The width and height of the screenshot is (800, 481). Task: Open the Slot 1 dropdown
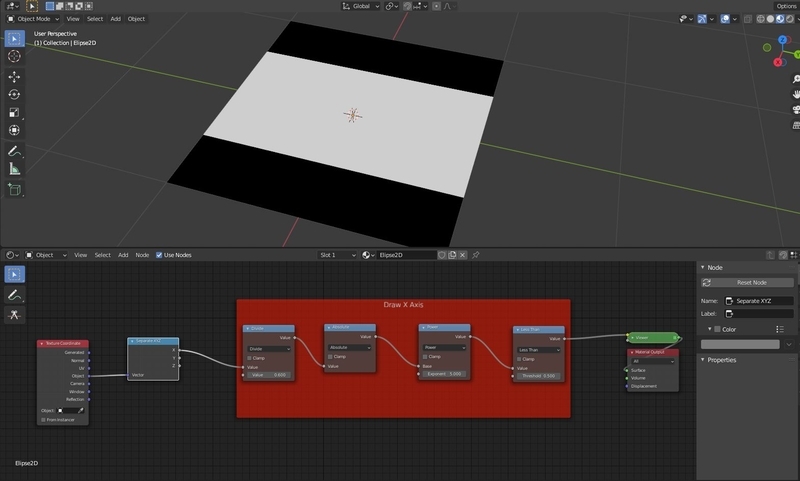pos(337,255)
